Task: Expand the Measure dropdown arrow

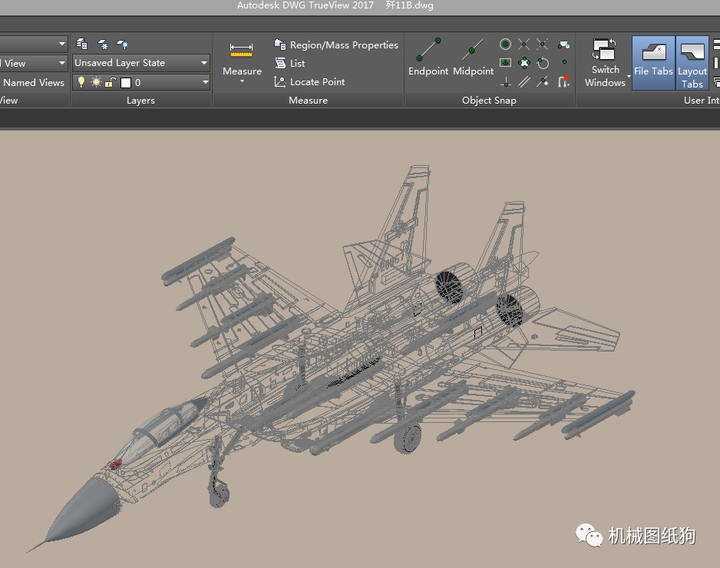Action: click(242, 81)
